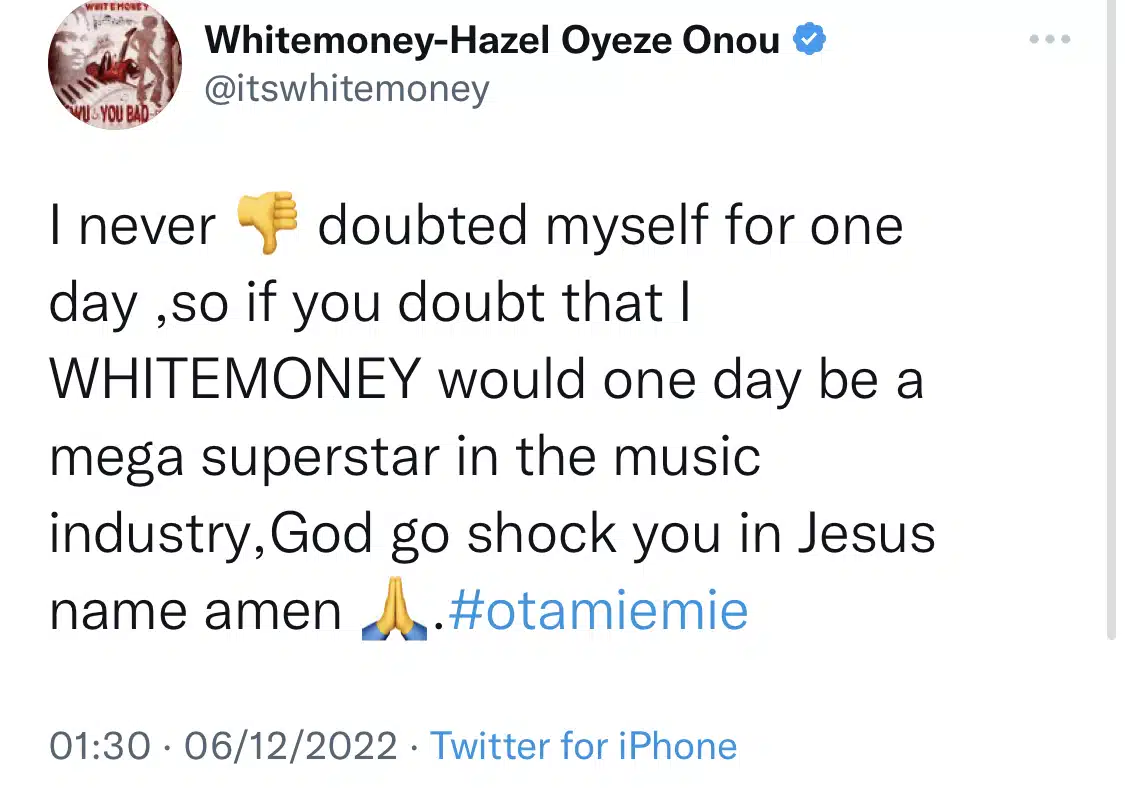Screen dimensions: 1125x794
Task: Open the three-dot more options menu
Action: [x=1050, y=39]
